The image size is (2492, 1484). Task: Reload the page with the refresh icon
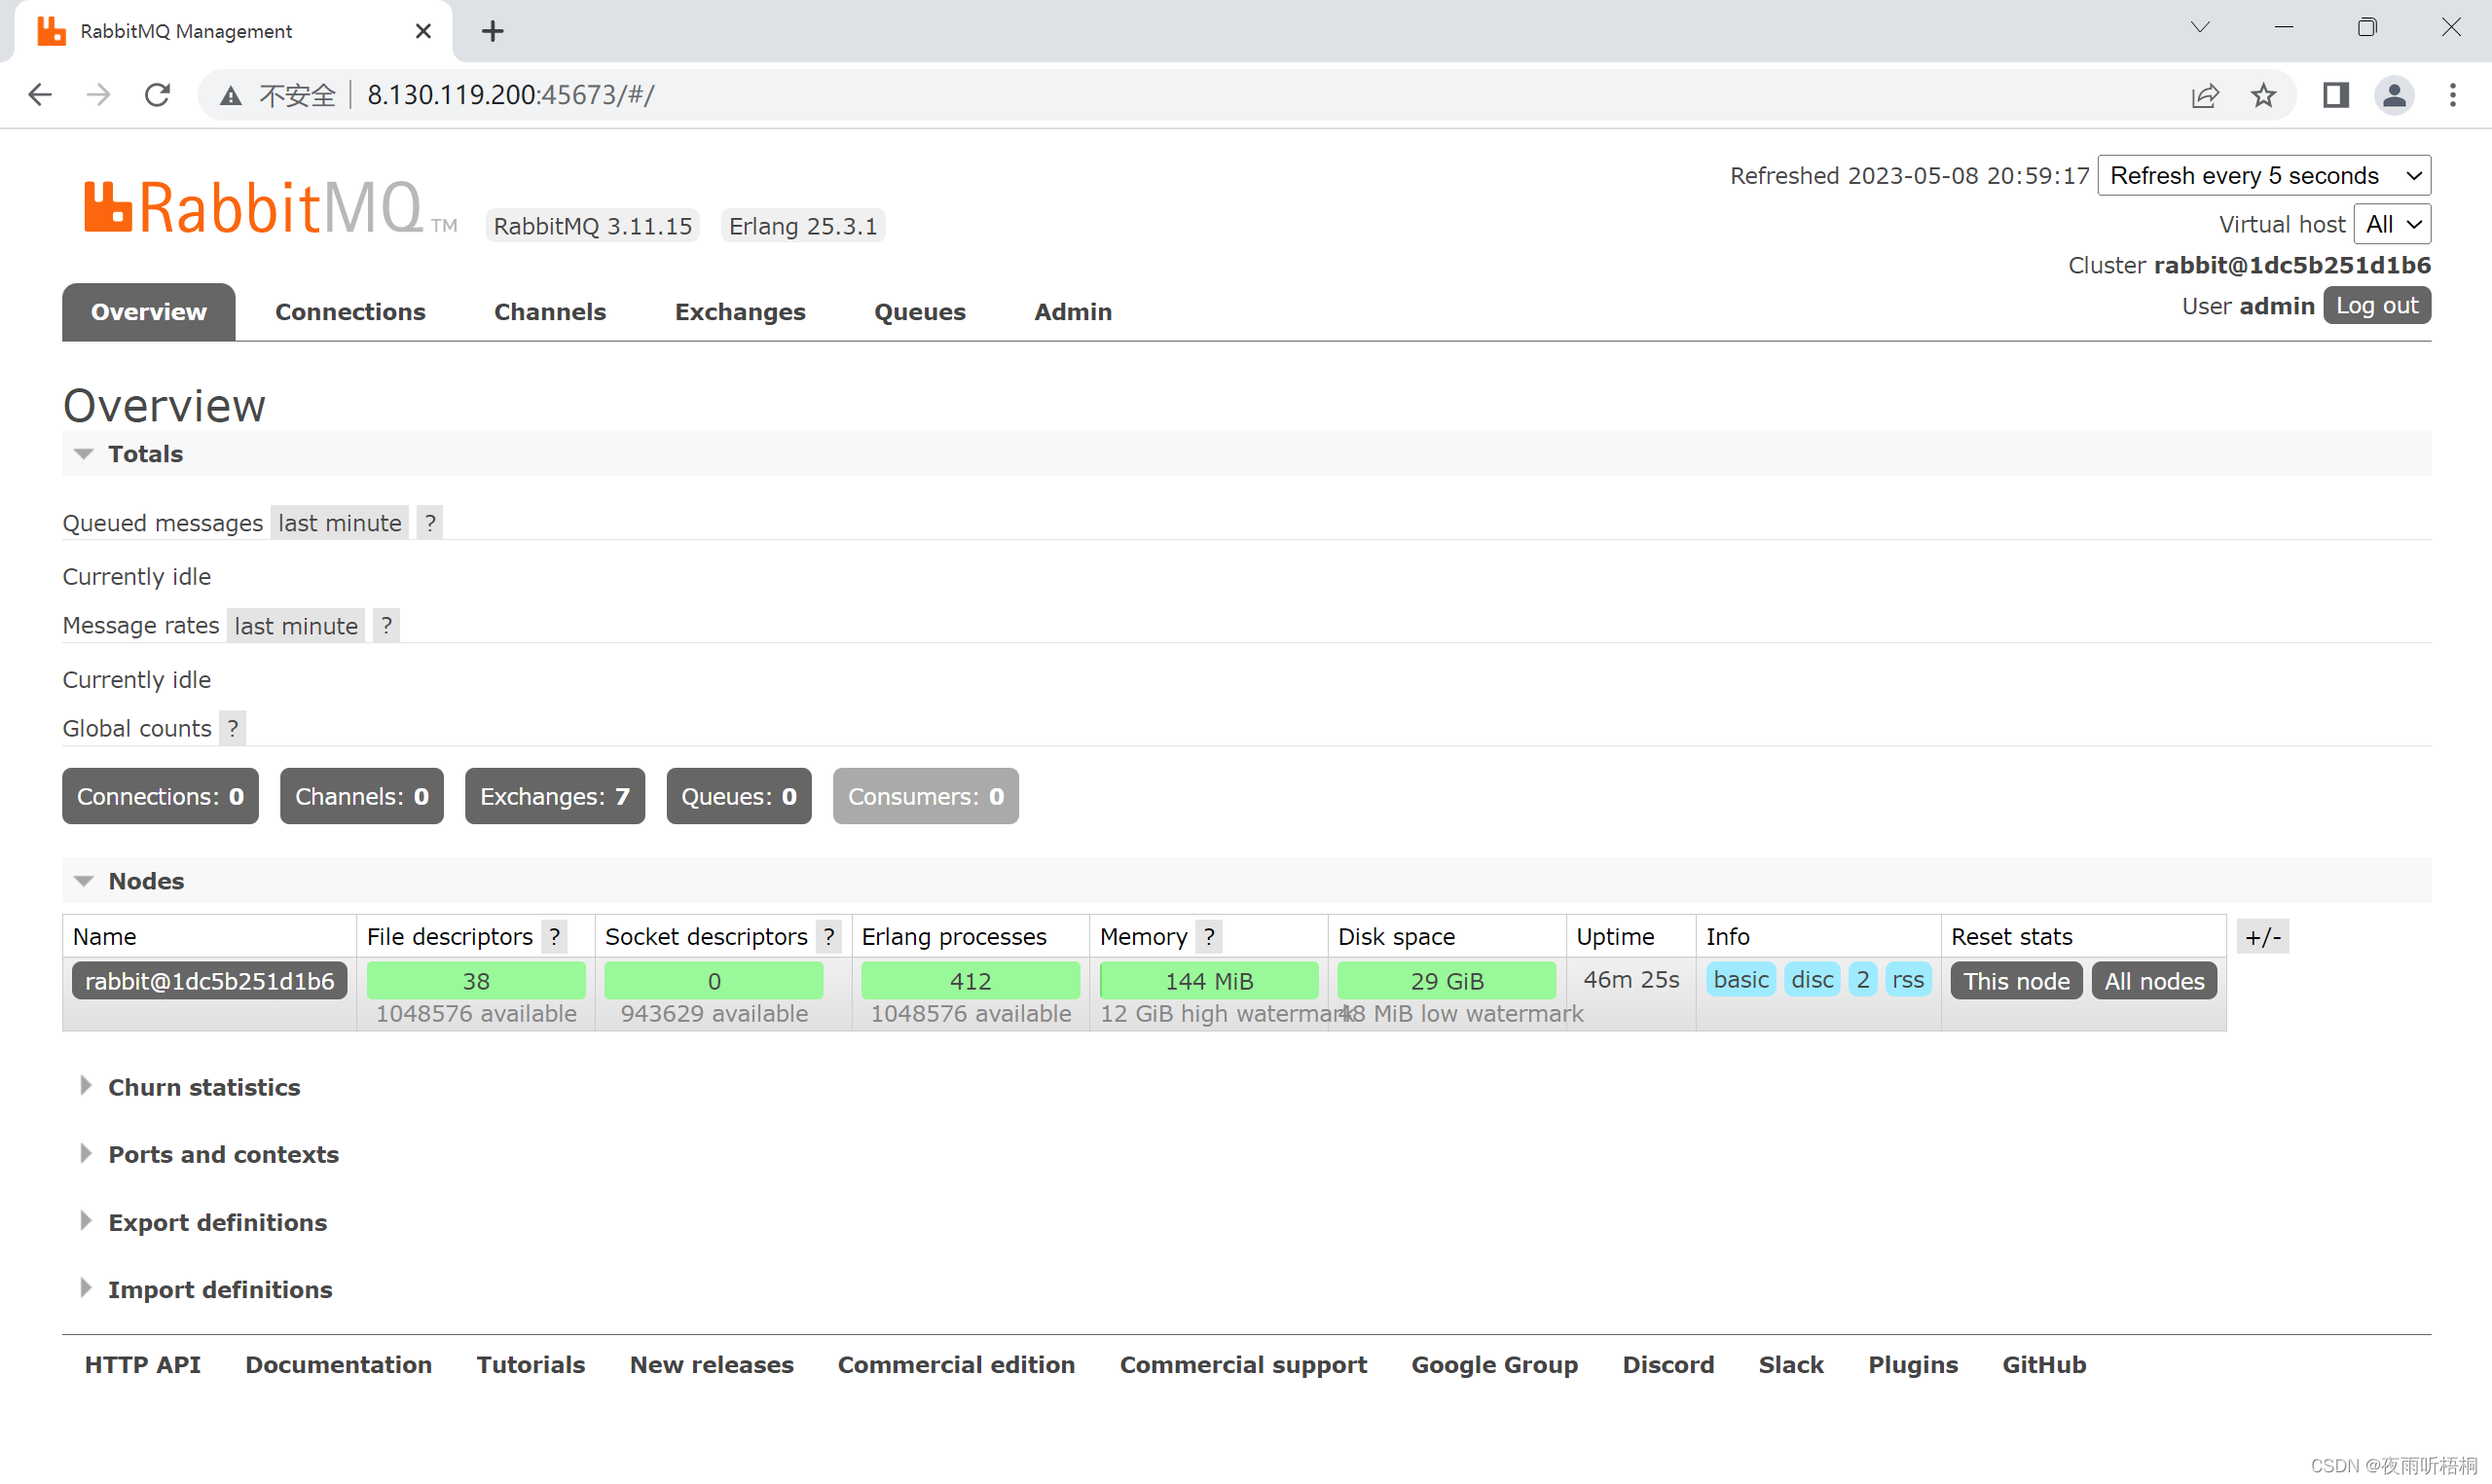pos(157,95)
